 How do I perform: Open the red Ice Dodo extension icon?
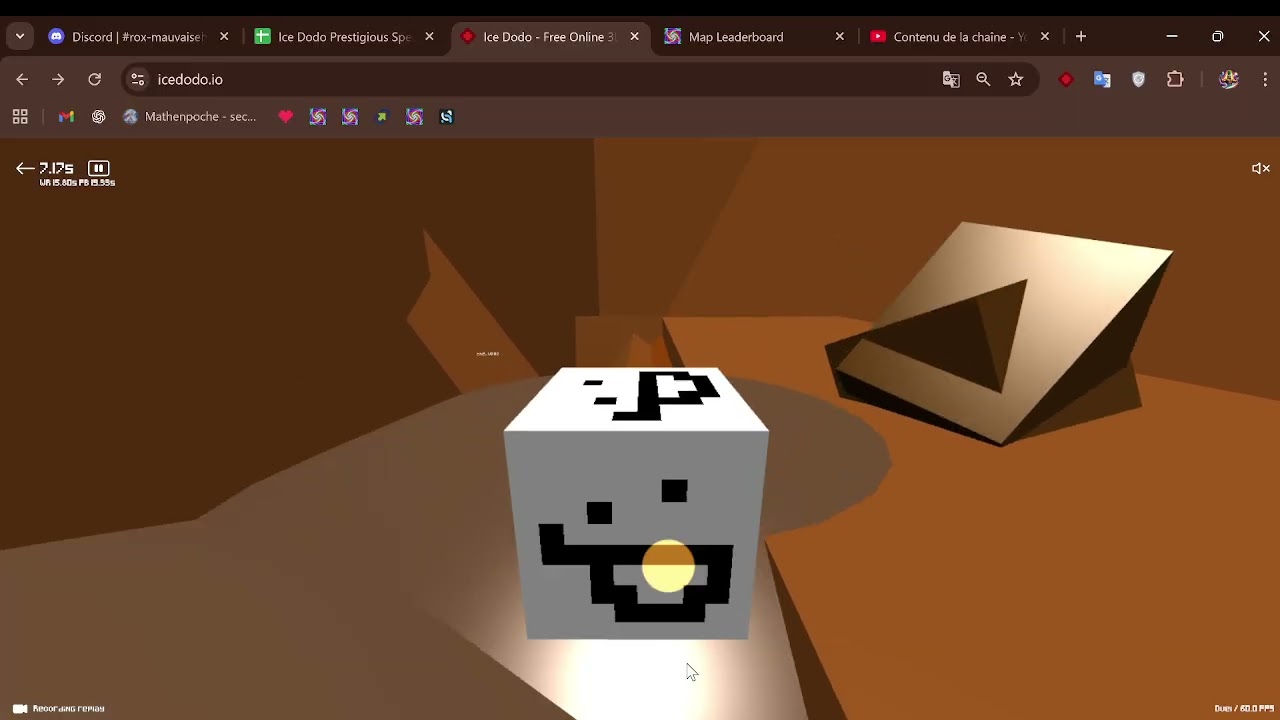[1066, 80]
